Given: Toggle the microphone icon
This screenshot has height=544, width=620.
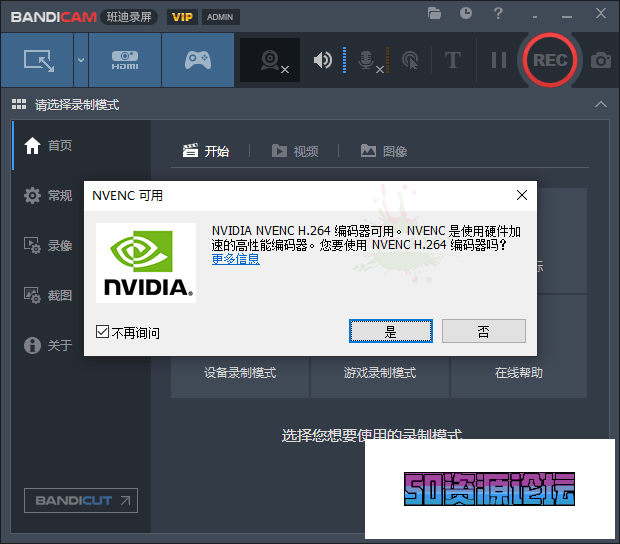Looking at the screenshot, I should click(367, 60).
